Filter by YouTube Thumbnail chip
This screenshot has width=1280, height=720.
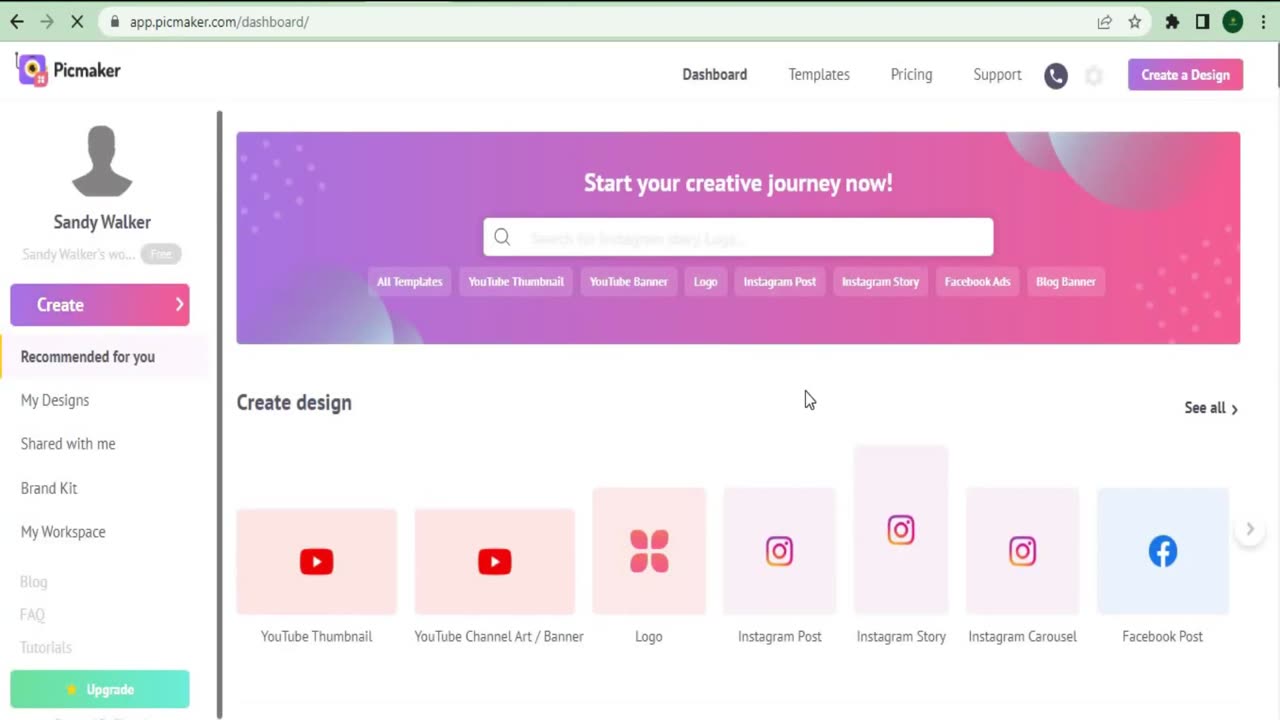coord(516,282)
